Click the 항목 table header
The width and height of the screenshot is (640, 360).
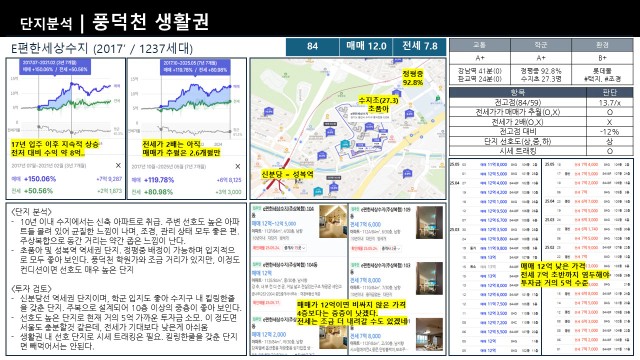(518, 92)
